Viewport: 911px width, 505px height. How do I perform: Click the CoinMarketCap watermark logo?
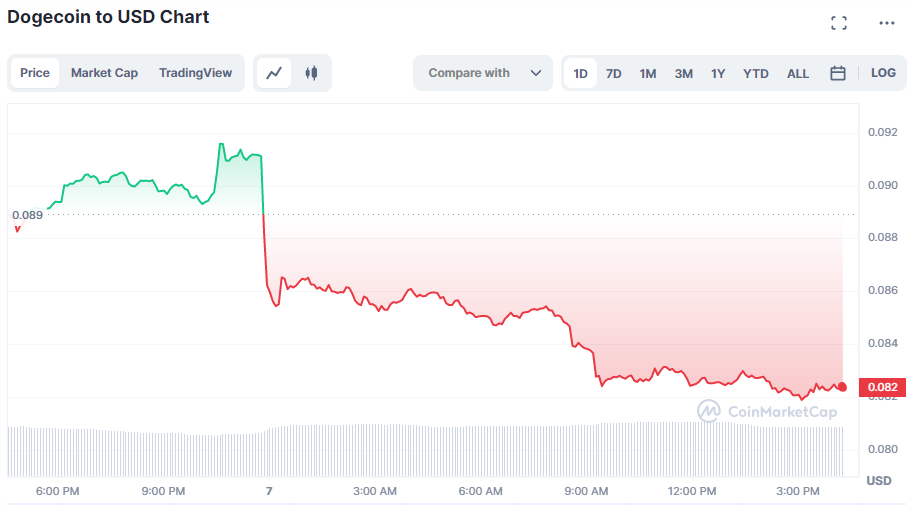pos(767,411)
